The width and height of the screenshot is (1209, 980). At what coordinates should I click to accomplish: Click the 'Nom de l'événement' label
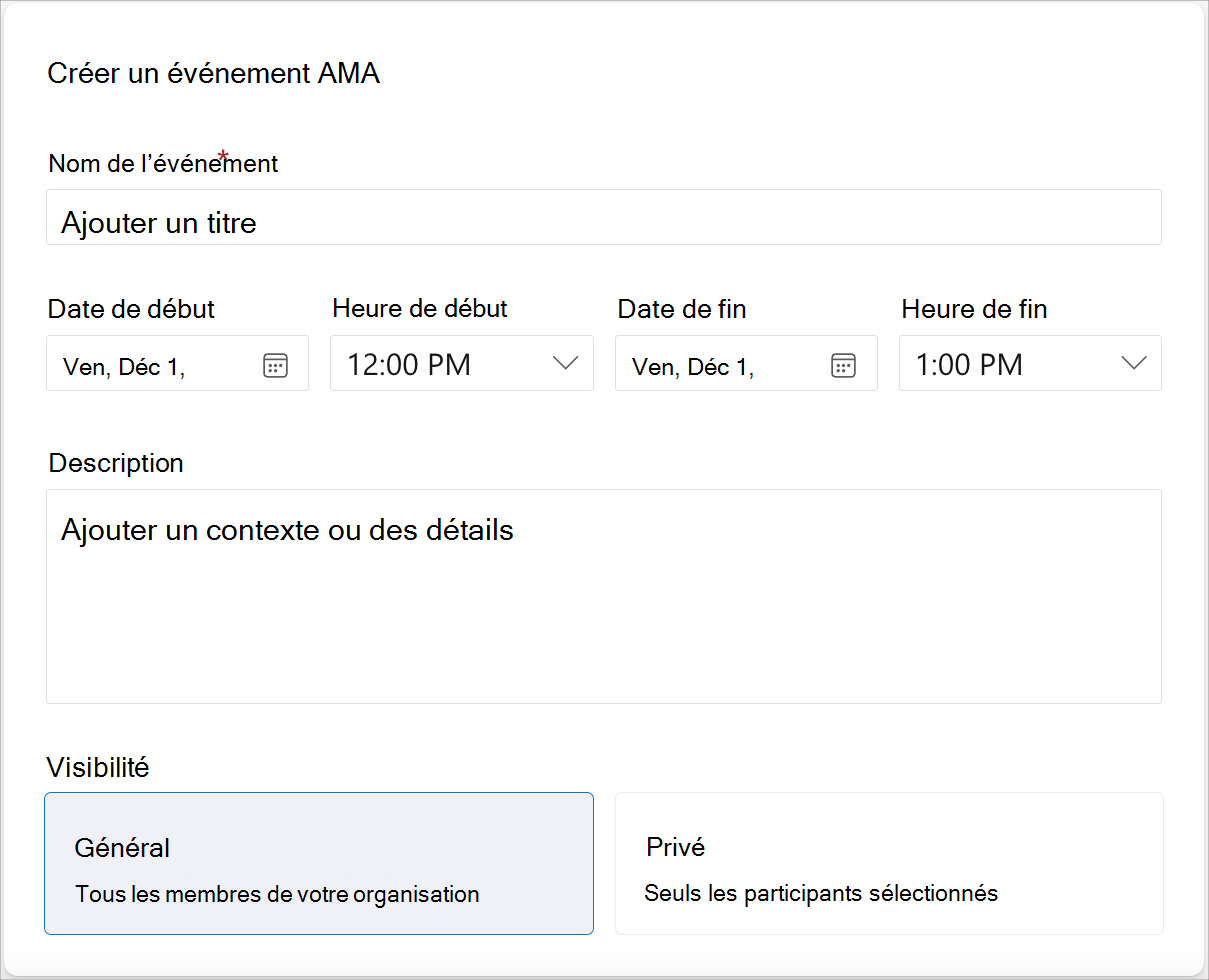coord(163,163)
